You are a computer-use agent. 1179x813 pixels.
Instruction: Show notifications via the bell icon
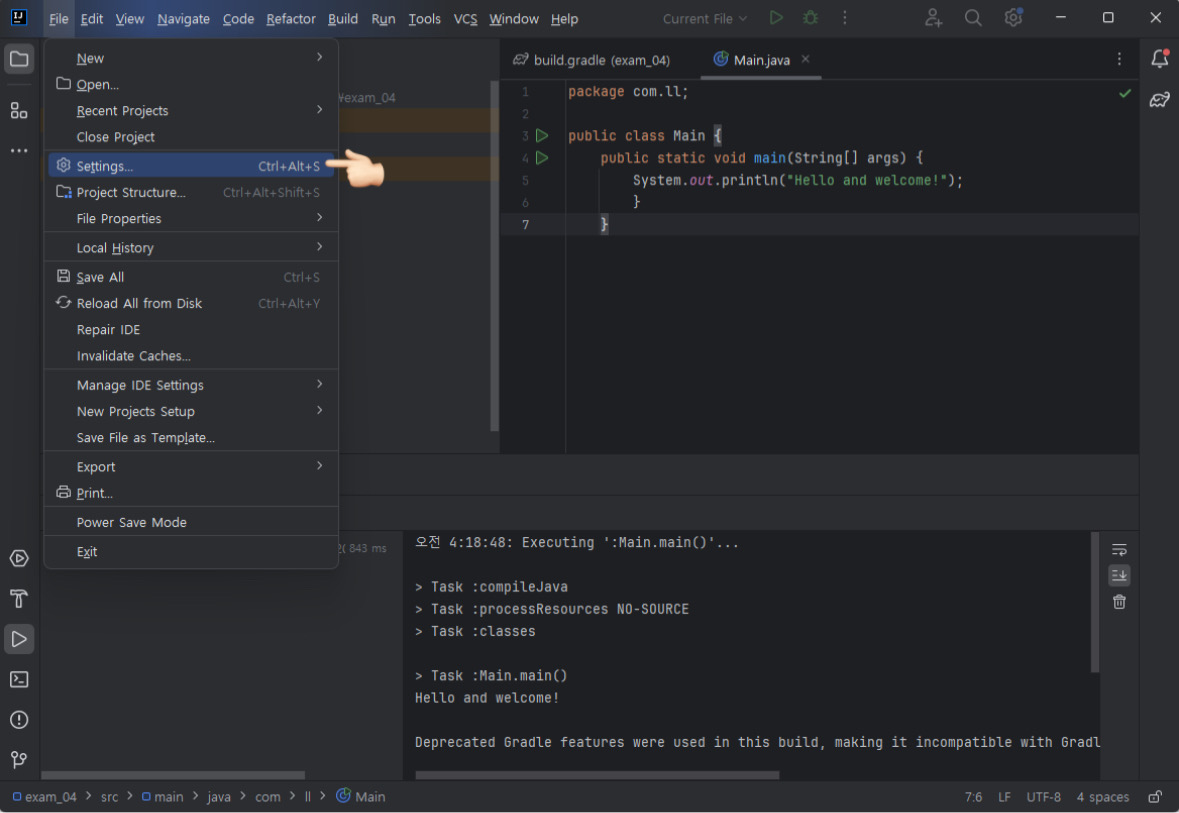(1159, 59)
